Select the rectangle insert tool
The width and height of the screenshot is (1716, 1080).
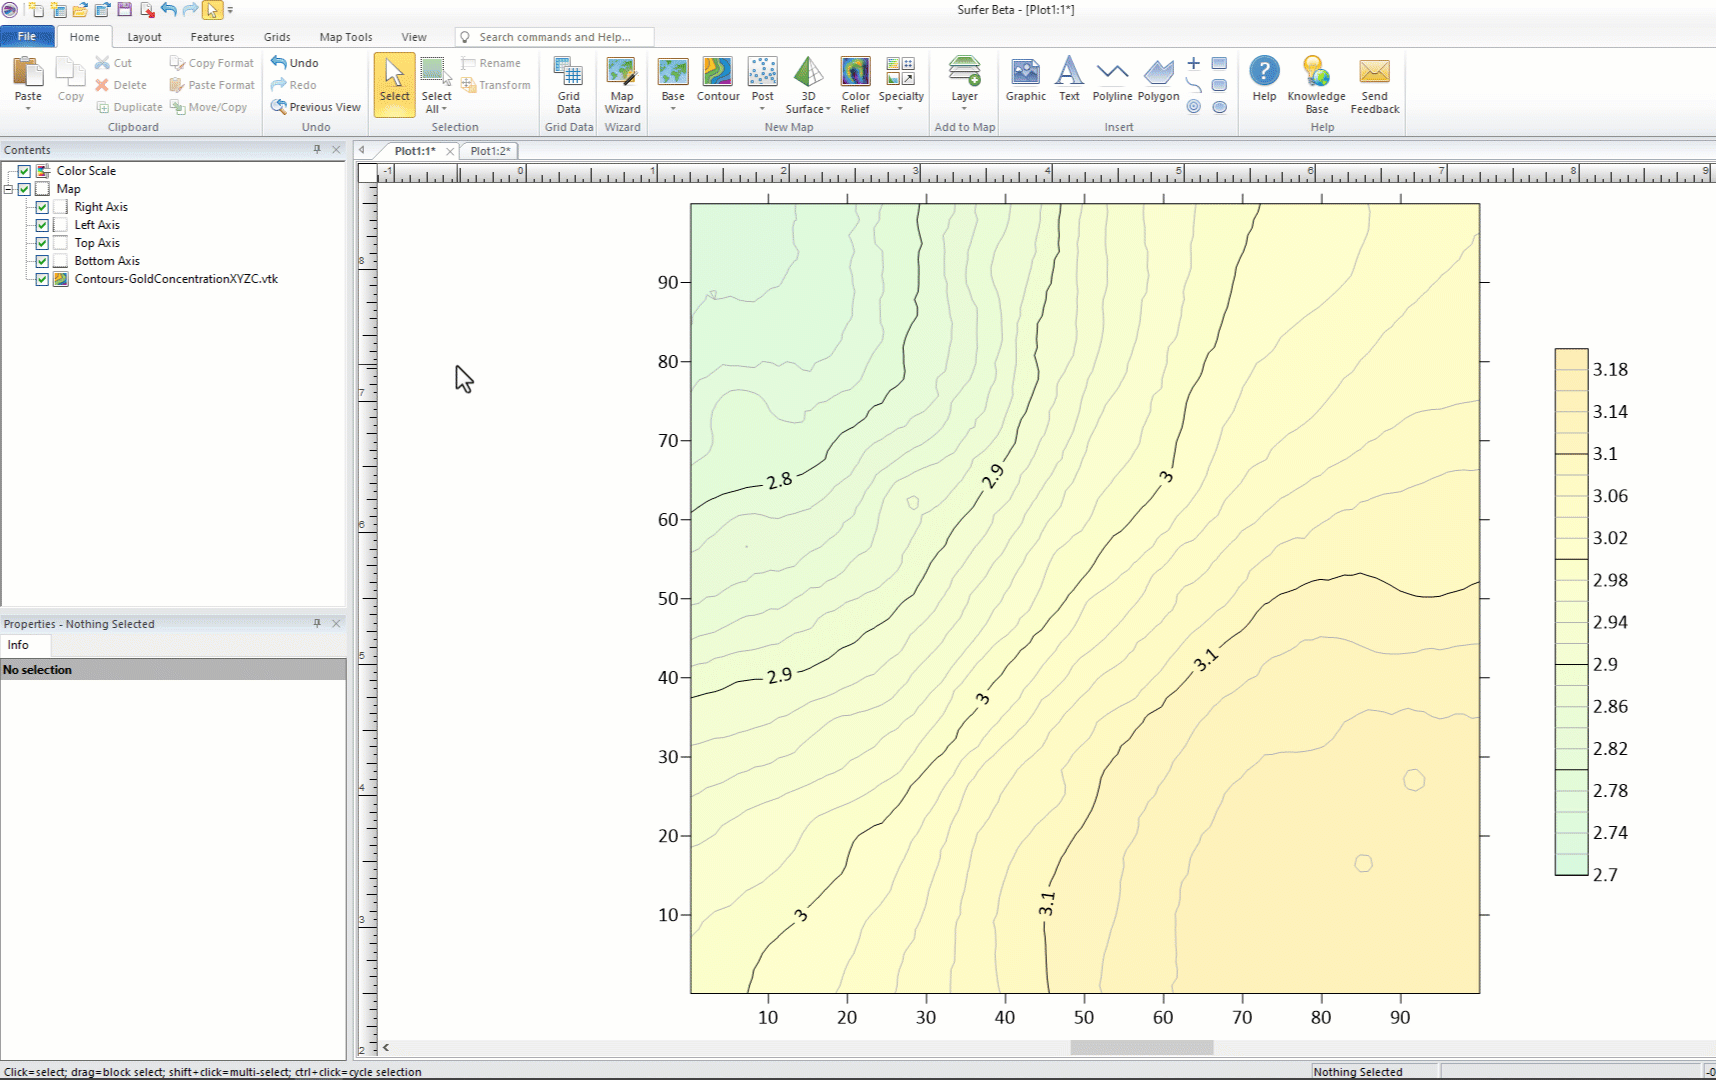(1219, 63)
